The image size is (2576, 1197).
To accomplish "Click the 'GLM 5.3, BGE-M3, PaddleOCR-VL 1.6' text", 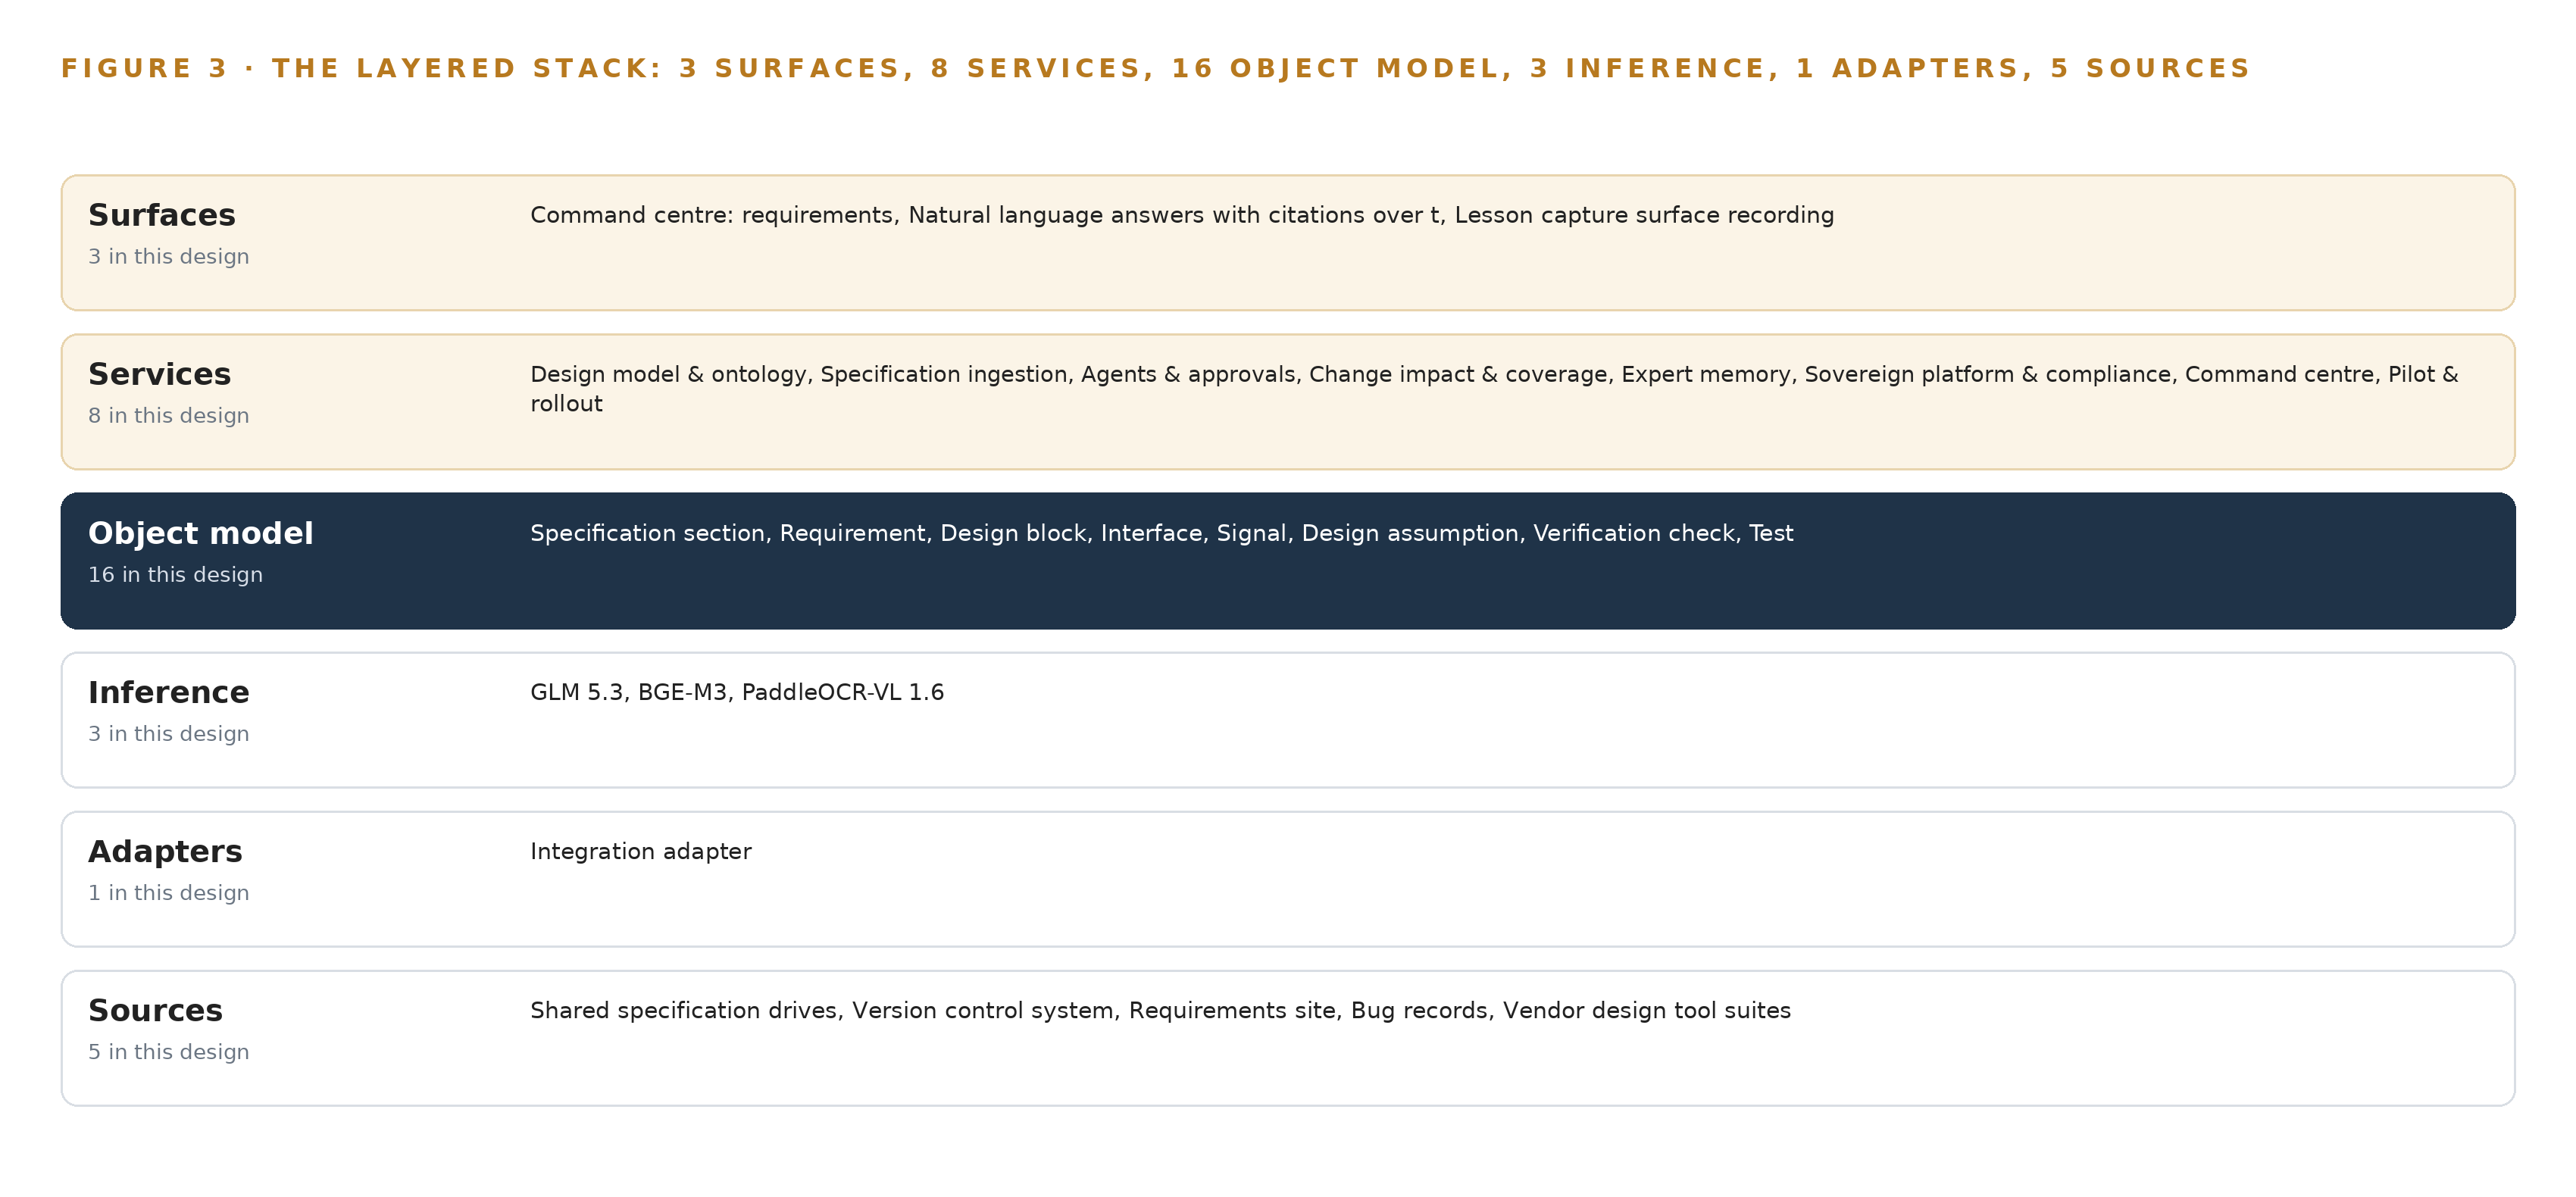I will 737,692.
